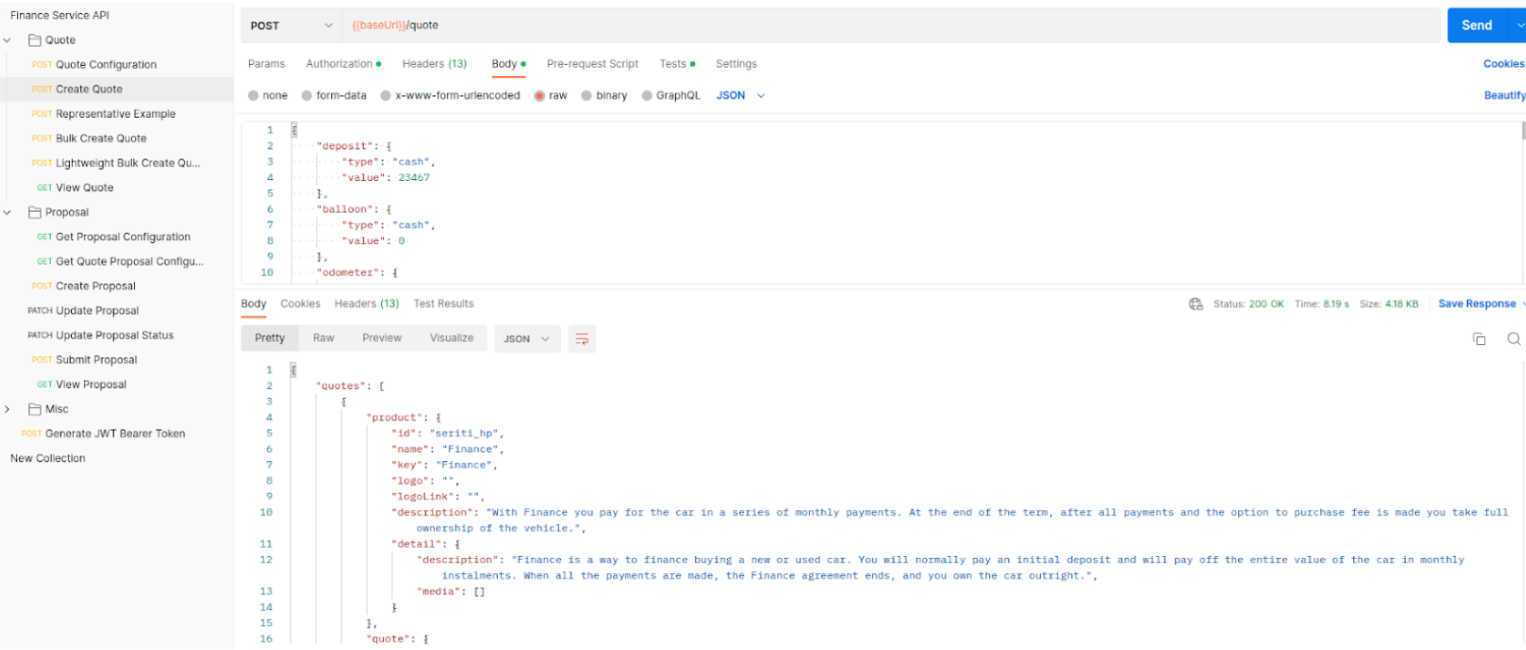Click the Quote folder icon
This screenshot has width=1526, height=650.
pyautogui.click(x=35, y=40)
